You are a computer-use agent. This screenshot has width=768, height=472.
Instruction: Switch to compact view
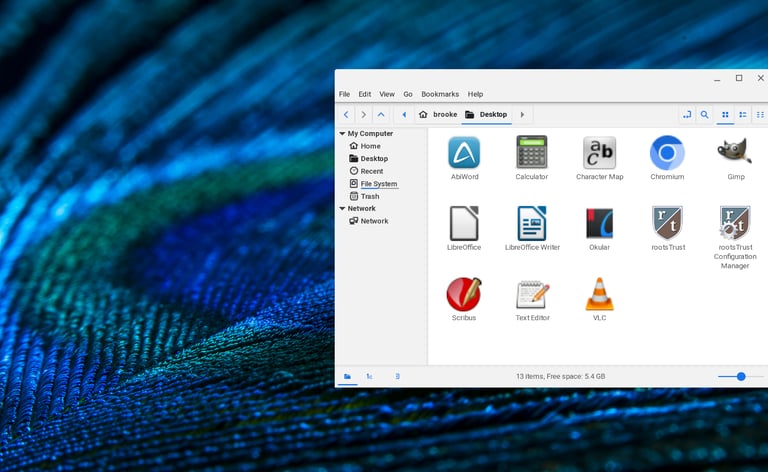click(760, 115)
